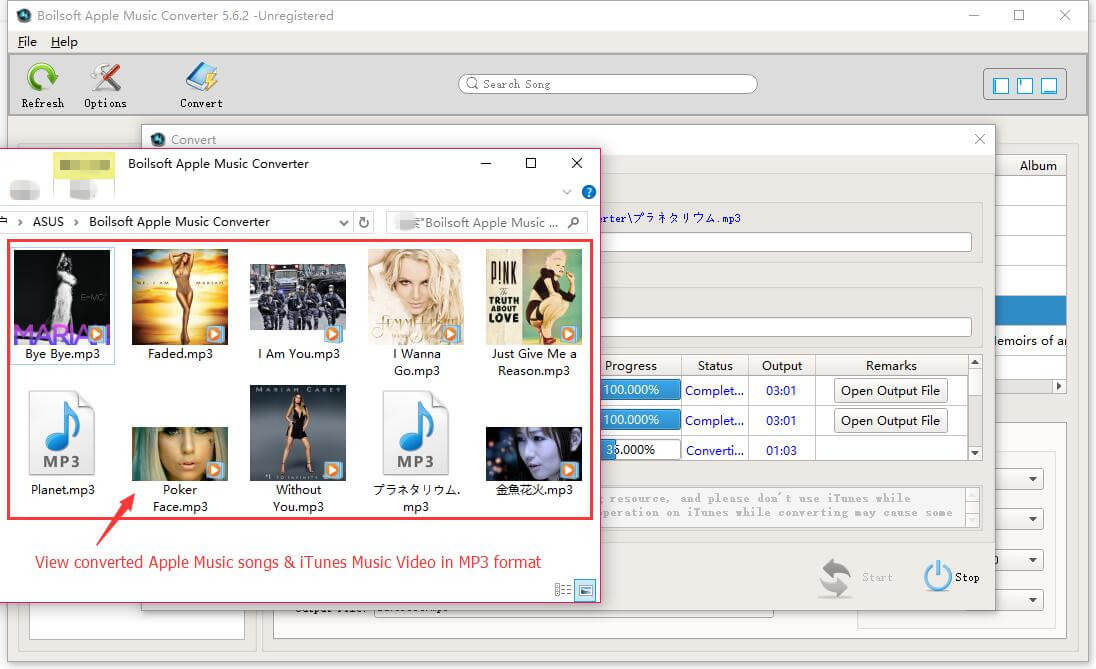Screen dimensions: 1096x669
Task: Click the Status column header
Action: (715, 366)
